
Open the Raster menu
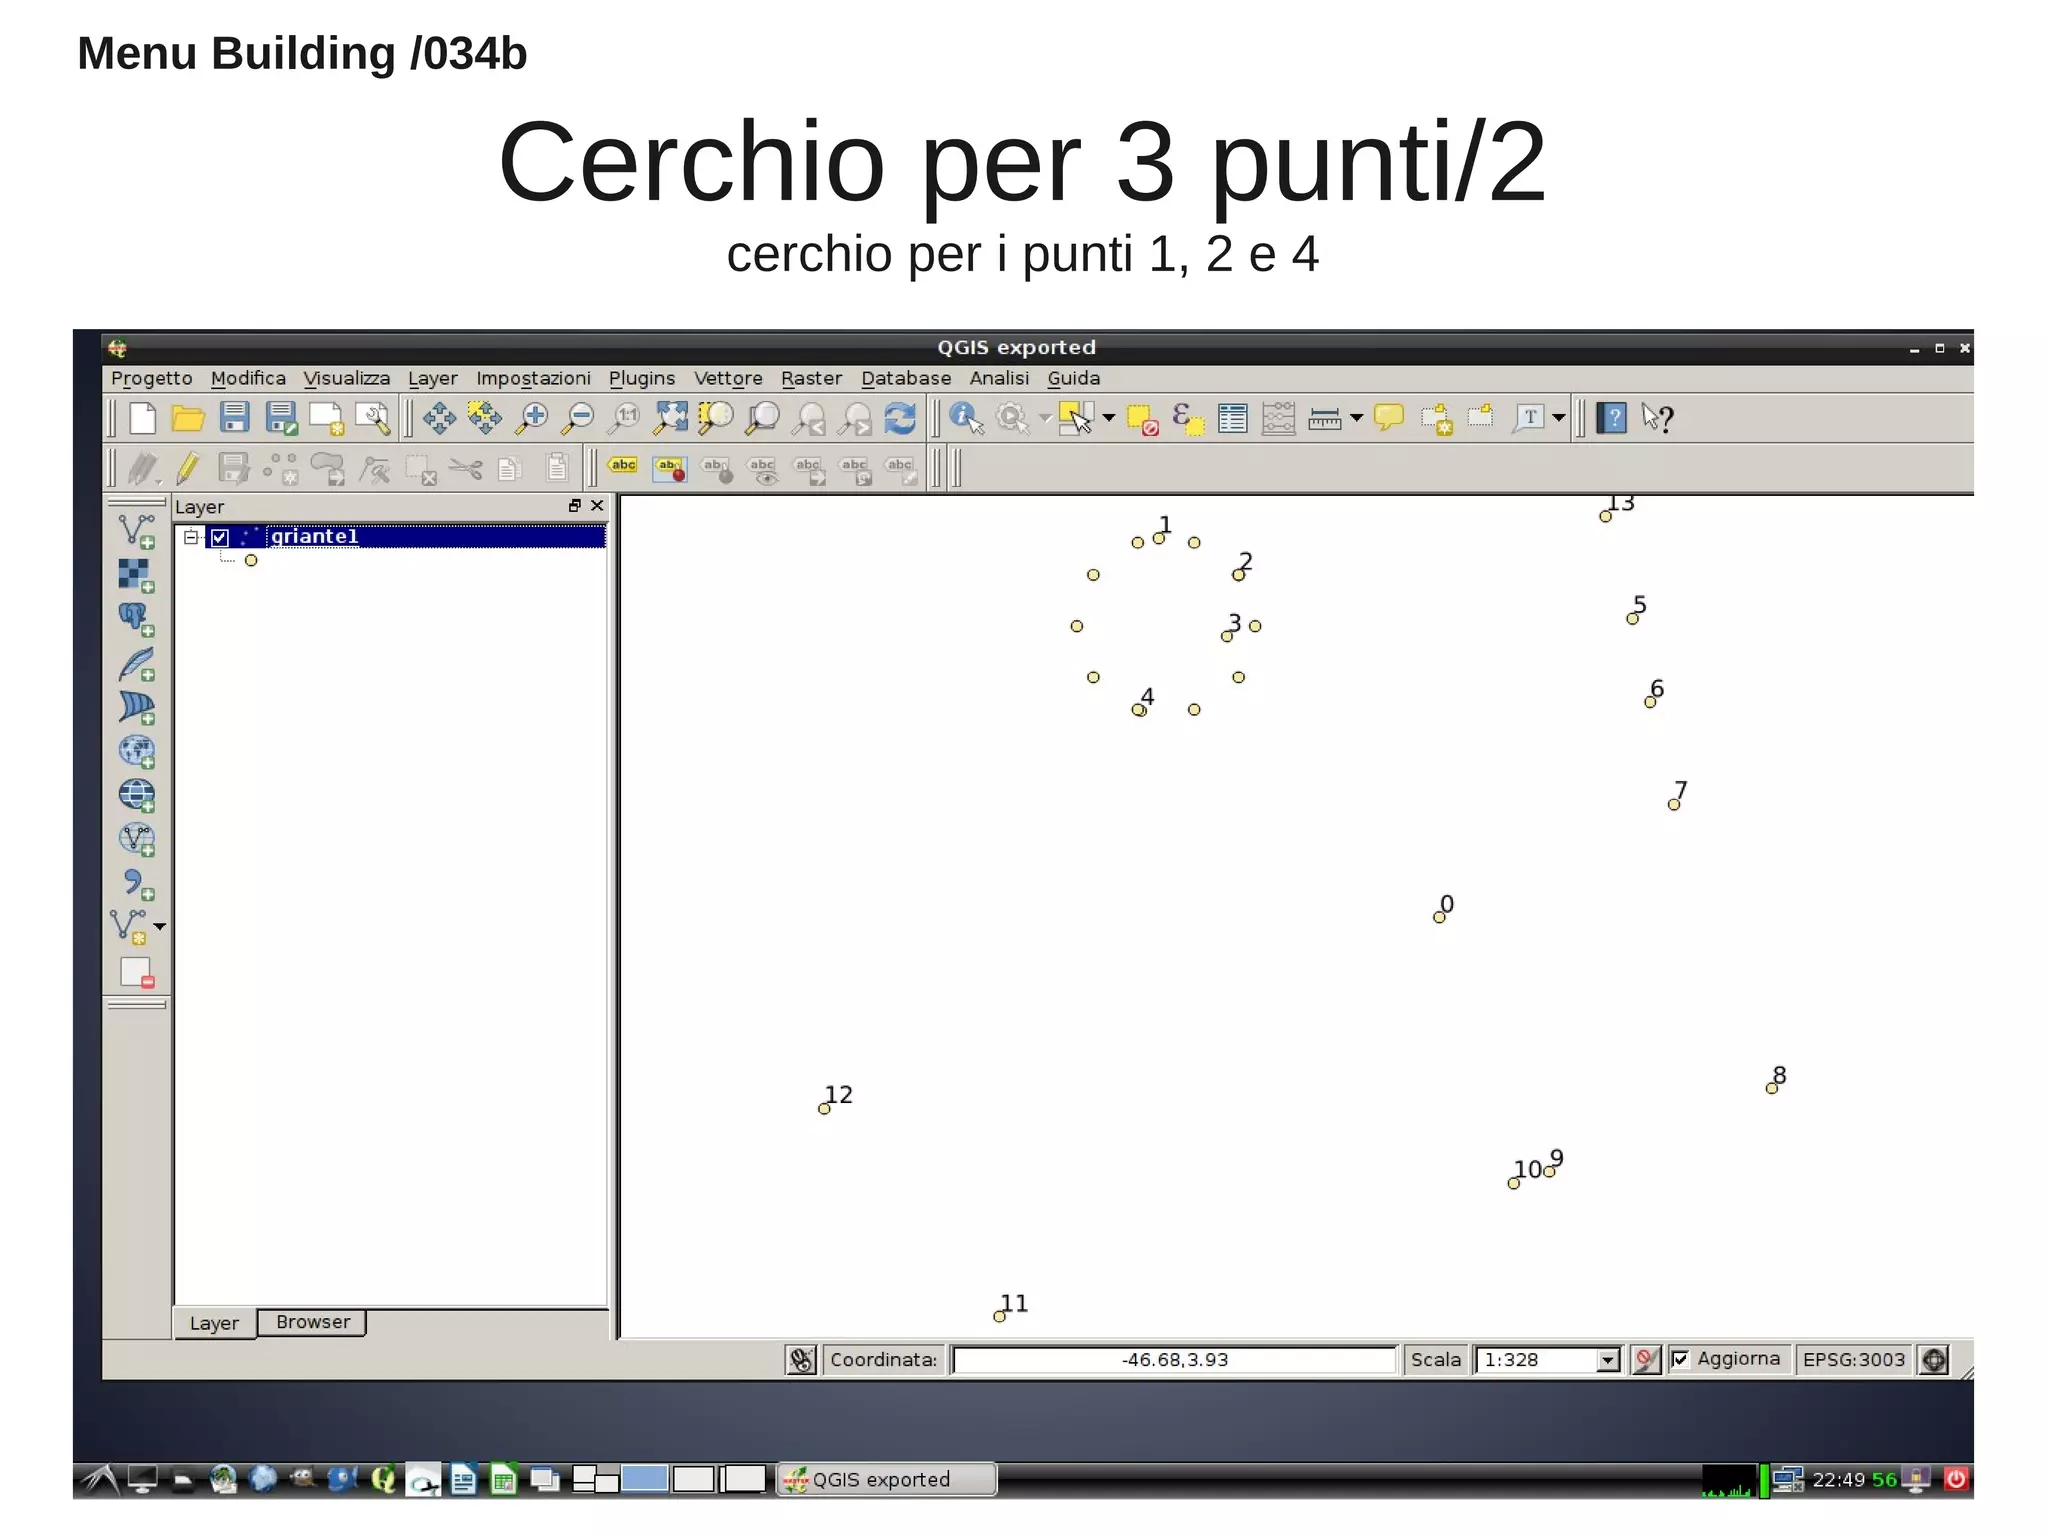coord(811,378)
